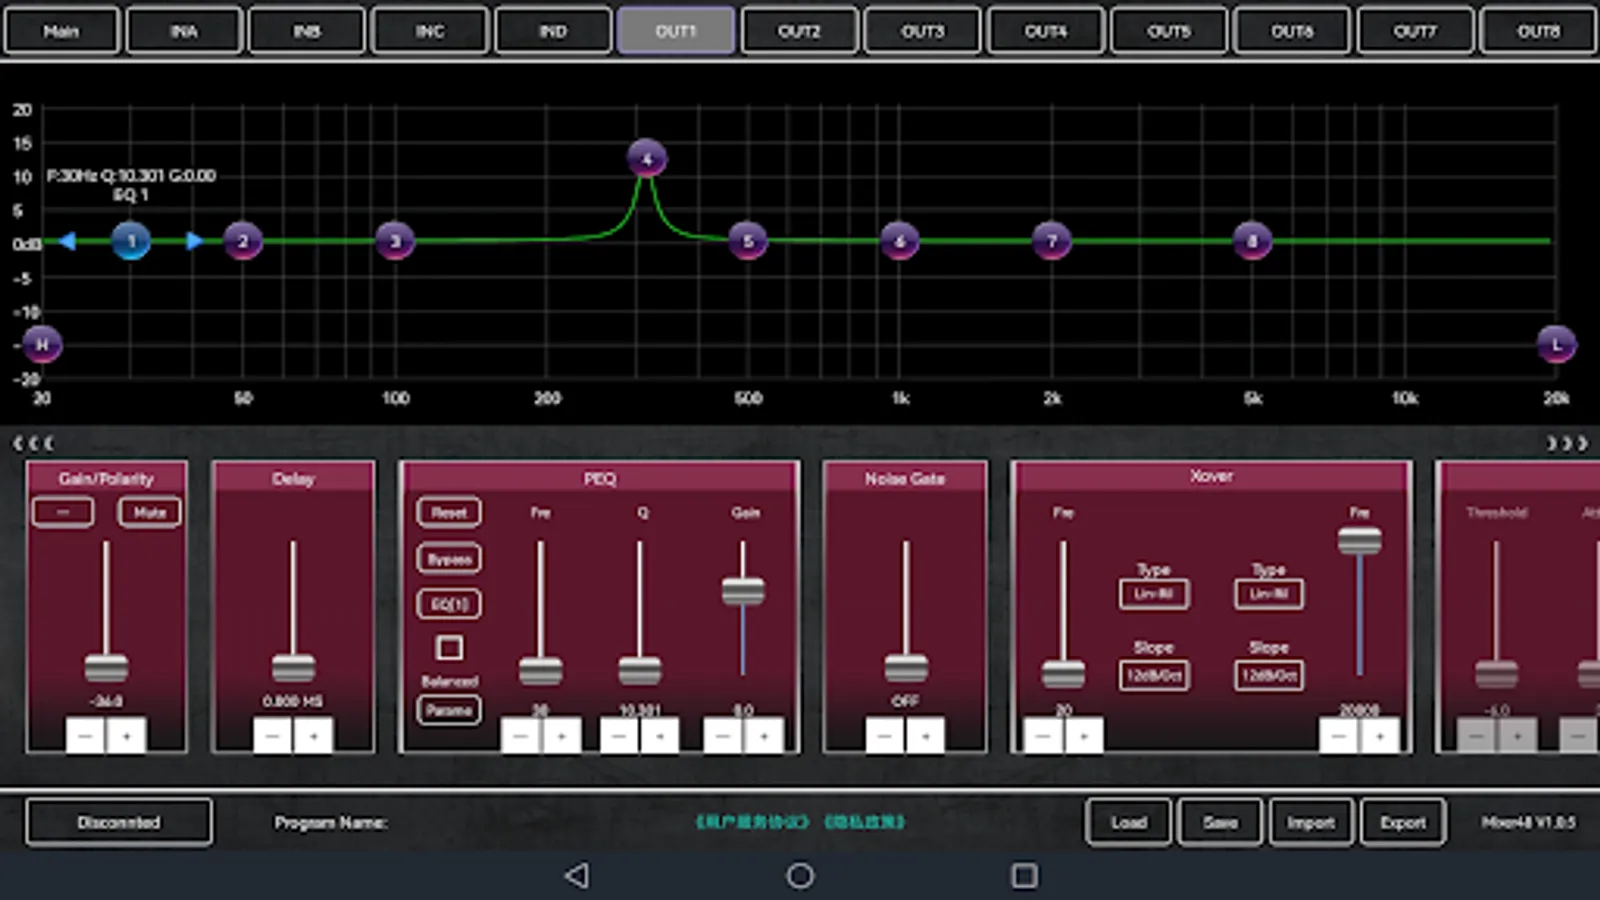Switch to the OUT2 tab
Screen dimensions: 1600x900
(799, 31)
